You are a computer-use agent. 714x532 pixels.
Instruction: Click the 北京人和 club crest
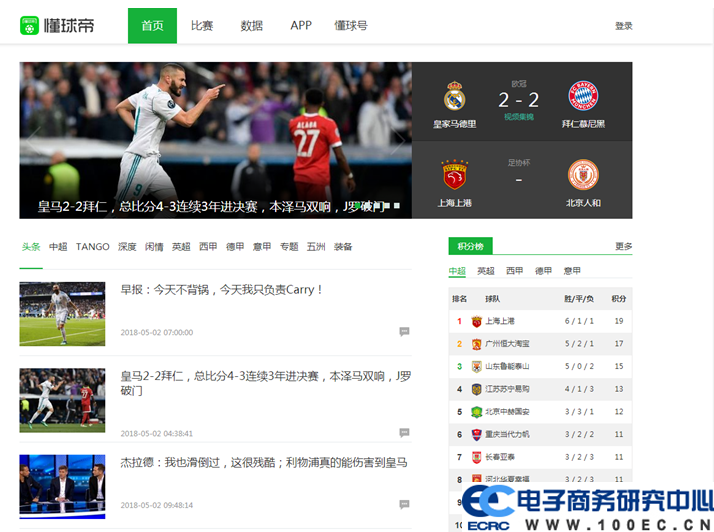(583, 175)
